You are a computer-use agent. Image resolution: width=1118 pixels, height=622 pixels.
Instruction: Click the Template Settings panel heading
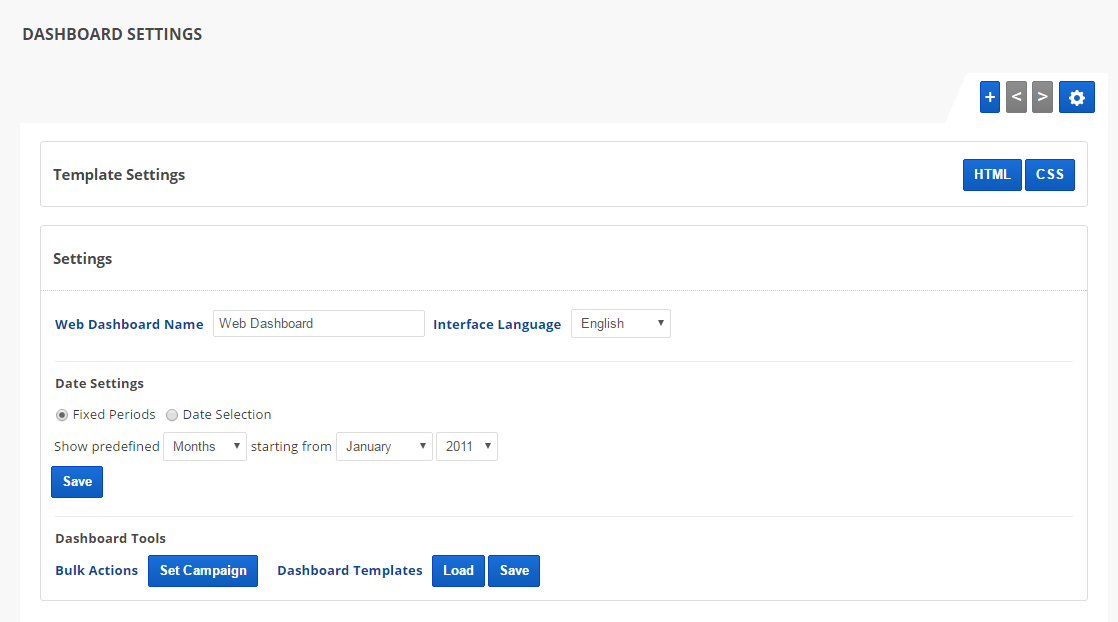pyautogui.click(x=119, y=175)
